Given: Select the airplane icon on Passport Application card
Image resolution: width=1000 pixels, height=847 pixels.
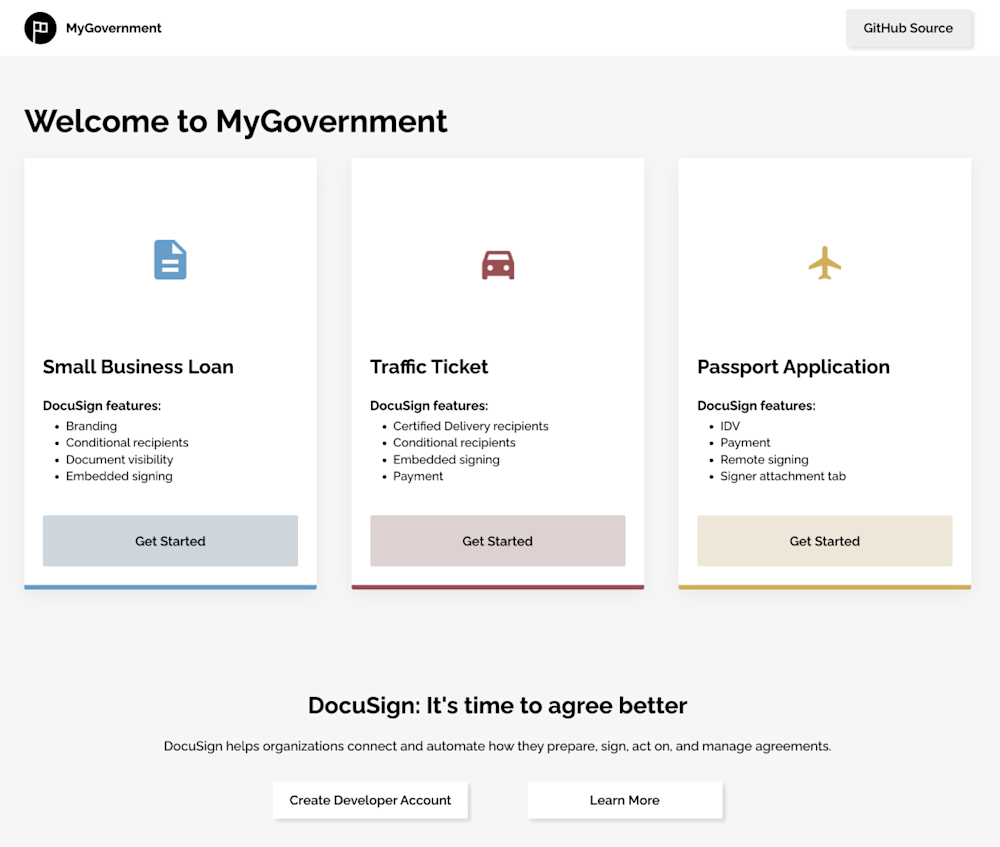Looking at the screenshot, I should pyautogui.click(x=824, y=263).
